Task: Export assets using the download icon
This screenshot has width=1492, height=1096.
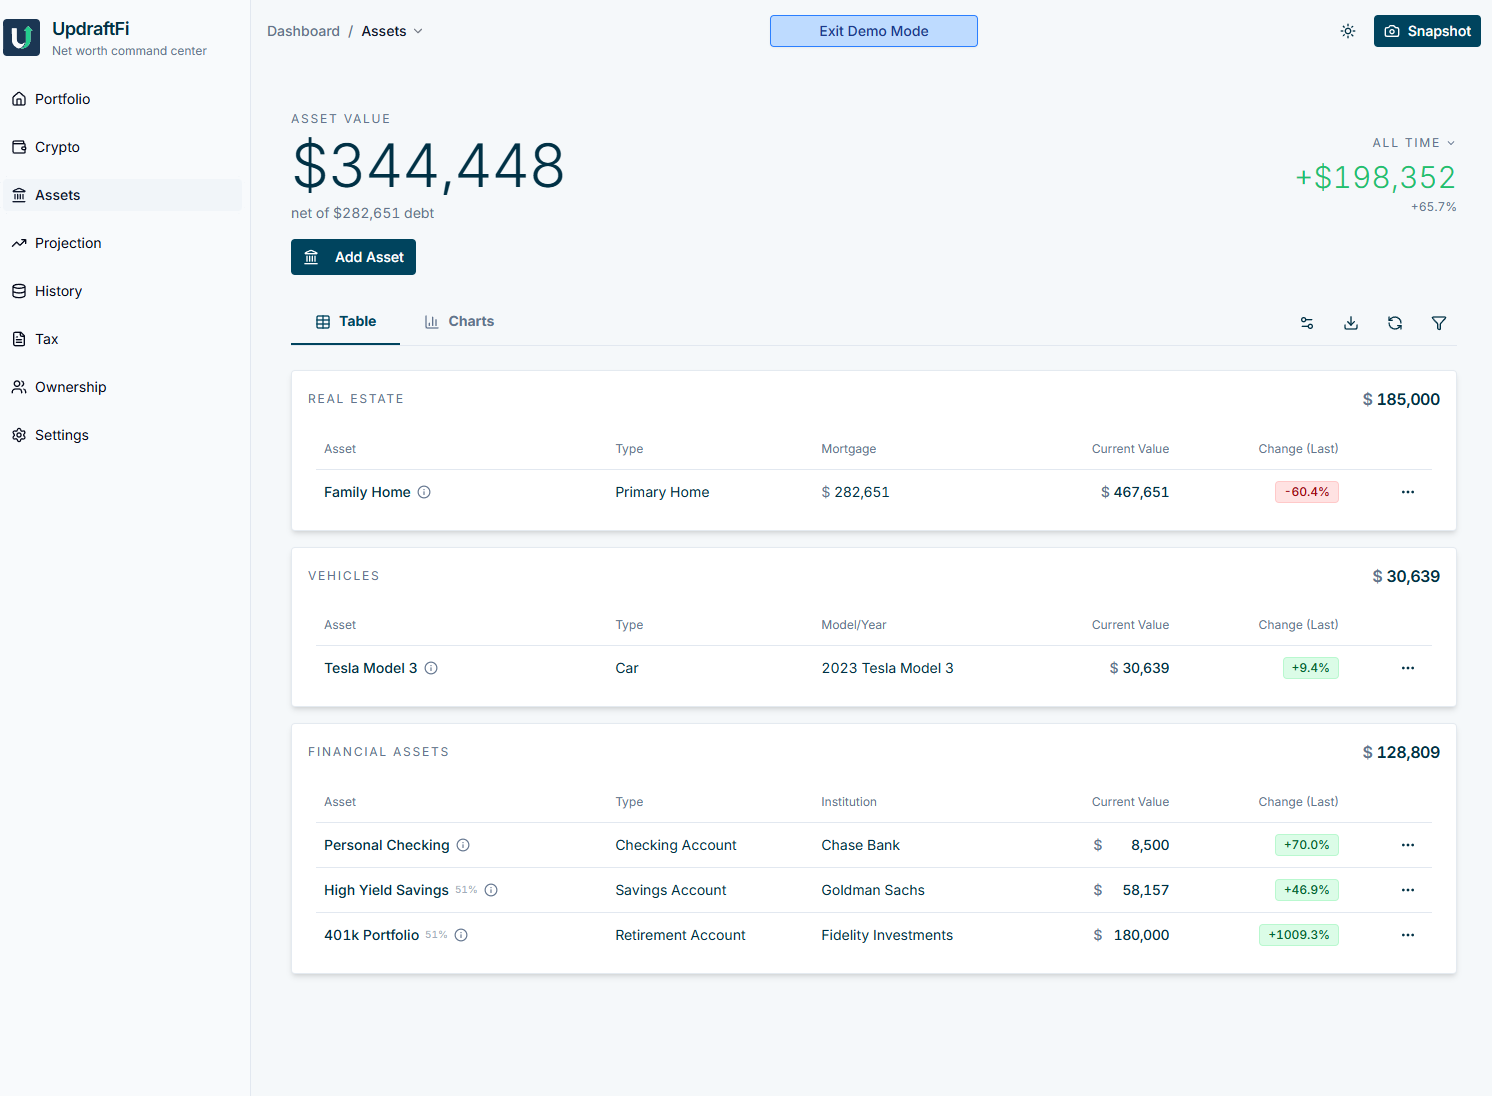Action: click(x=1351, y=323)
